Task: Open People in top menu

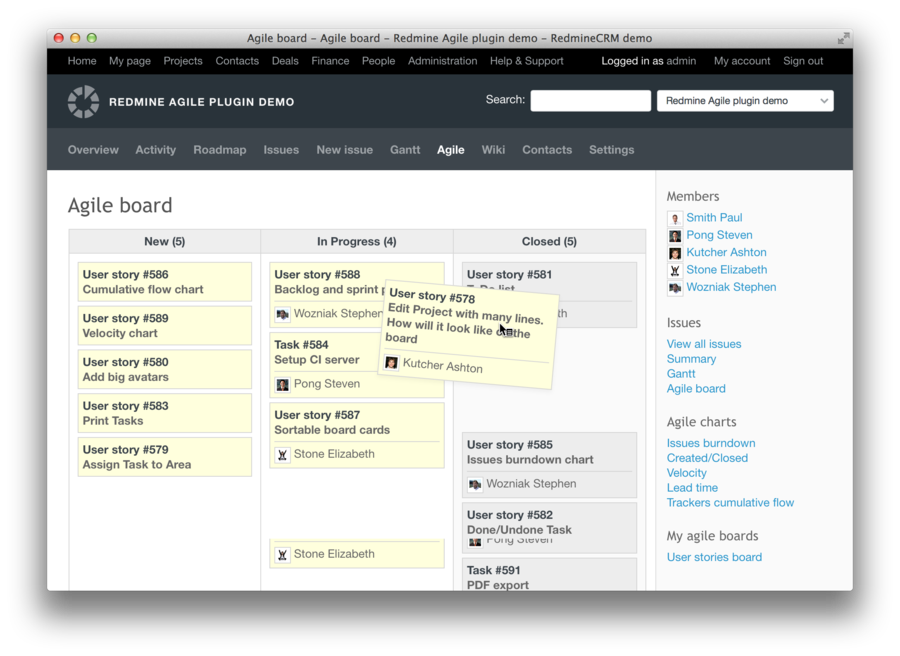Action: pyautogui.click(x=378, y=61)
